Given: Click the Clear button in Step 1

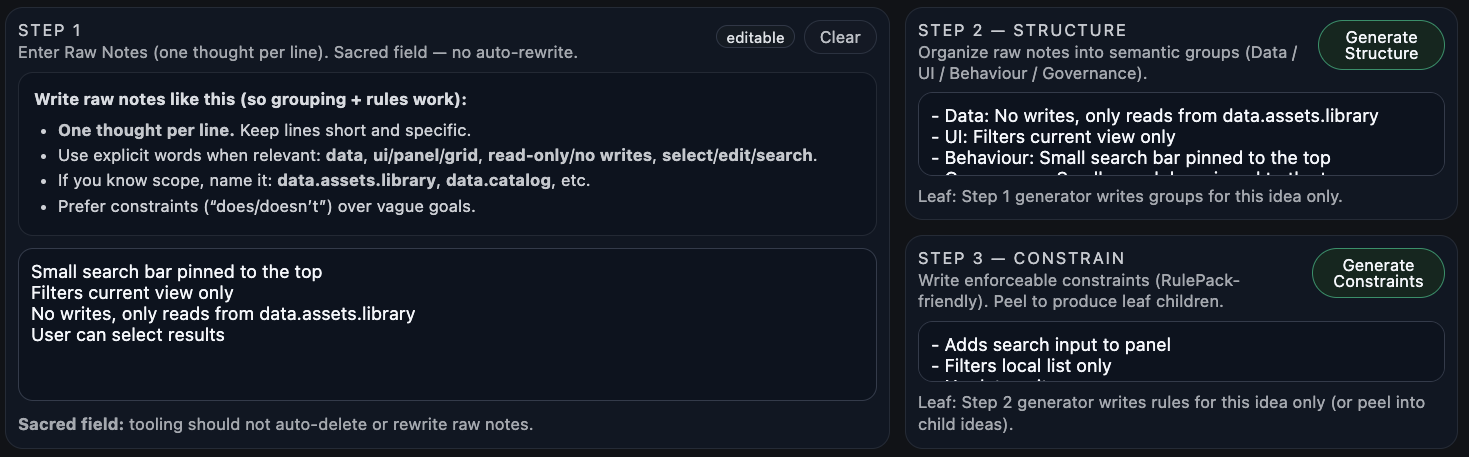Looking at the screenshot, I should pos(840,37).
